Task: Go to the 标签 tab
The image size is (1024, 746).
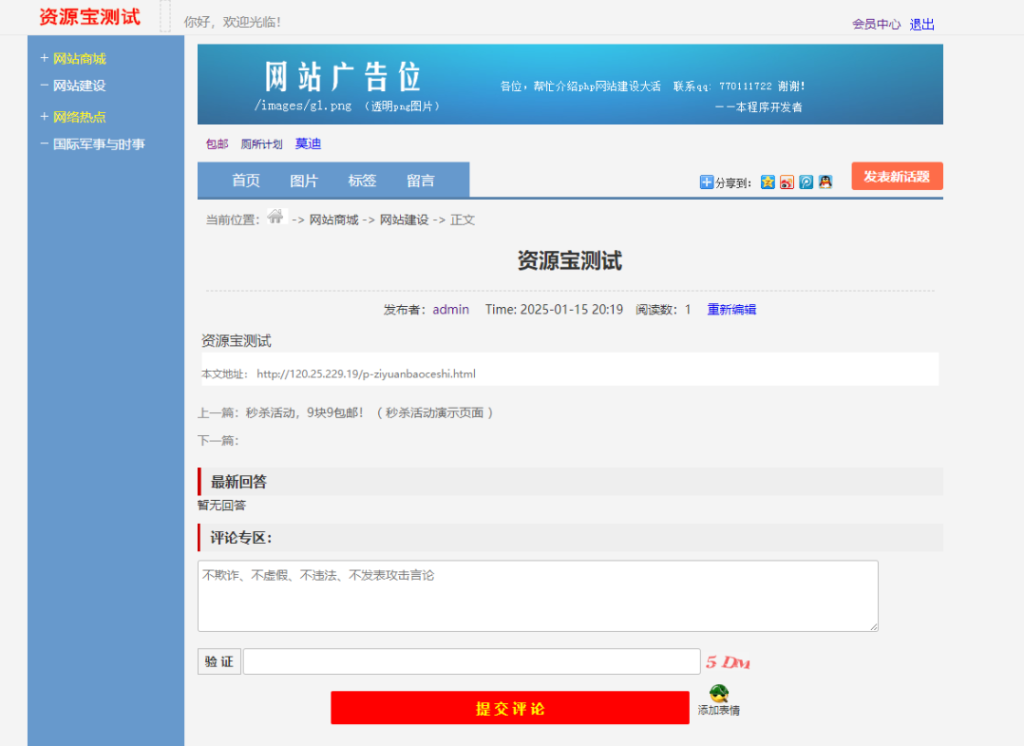Action: click(x=362, y=180)
